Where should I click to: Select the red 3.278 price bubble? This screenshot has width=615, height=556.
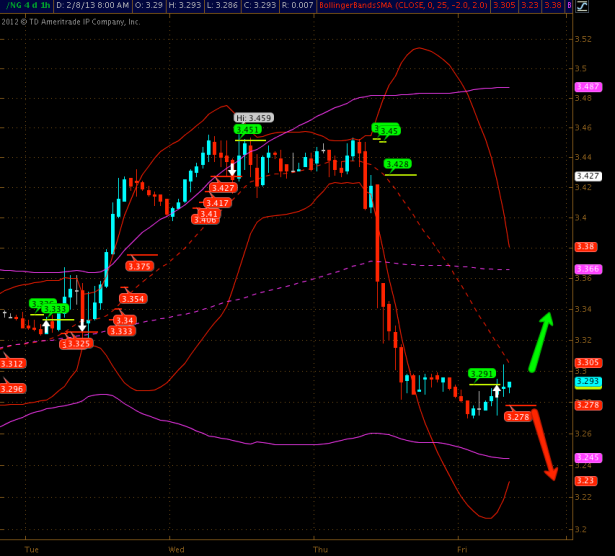tap(518, 416)
